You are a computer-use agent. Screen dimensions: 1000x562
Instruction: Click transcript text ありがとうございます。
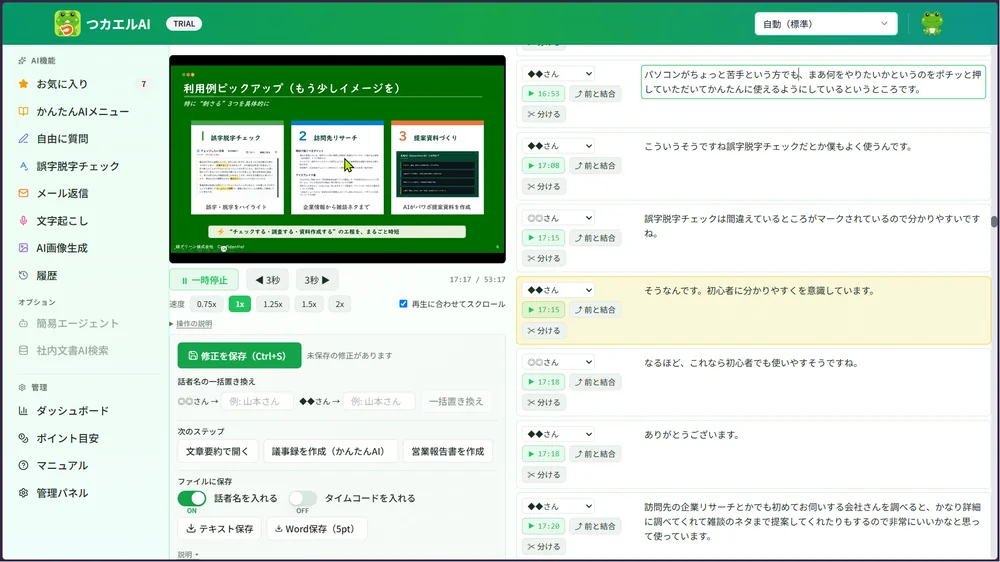692,435
